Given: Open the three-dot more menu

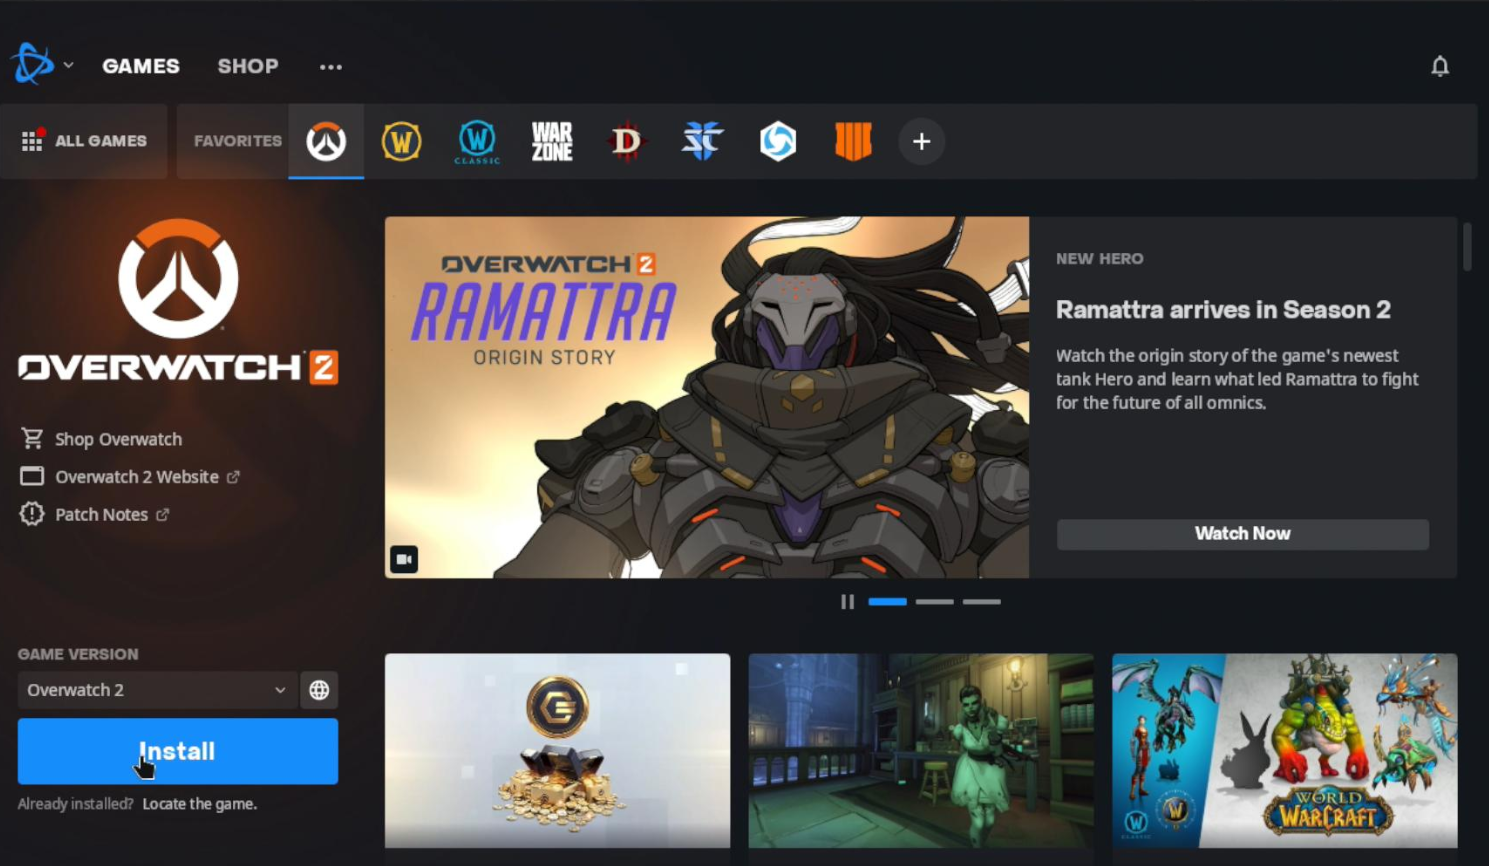Looking at the screenshot, I should [331, 67].
